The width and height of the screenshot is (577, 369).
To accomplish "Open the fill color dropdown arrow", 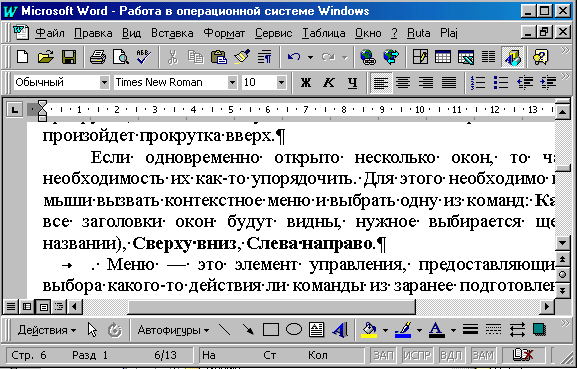I will pyautogui.click(x=385, y=330).
